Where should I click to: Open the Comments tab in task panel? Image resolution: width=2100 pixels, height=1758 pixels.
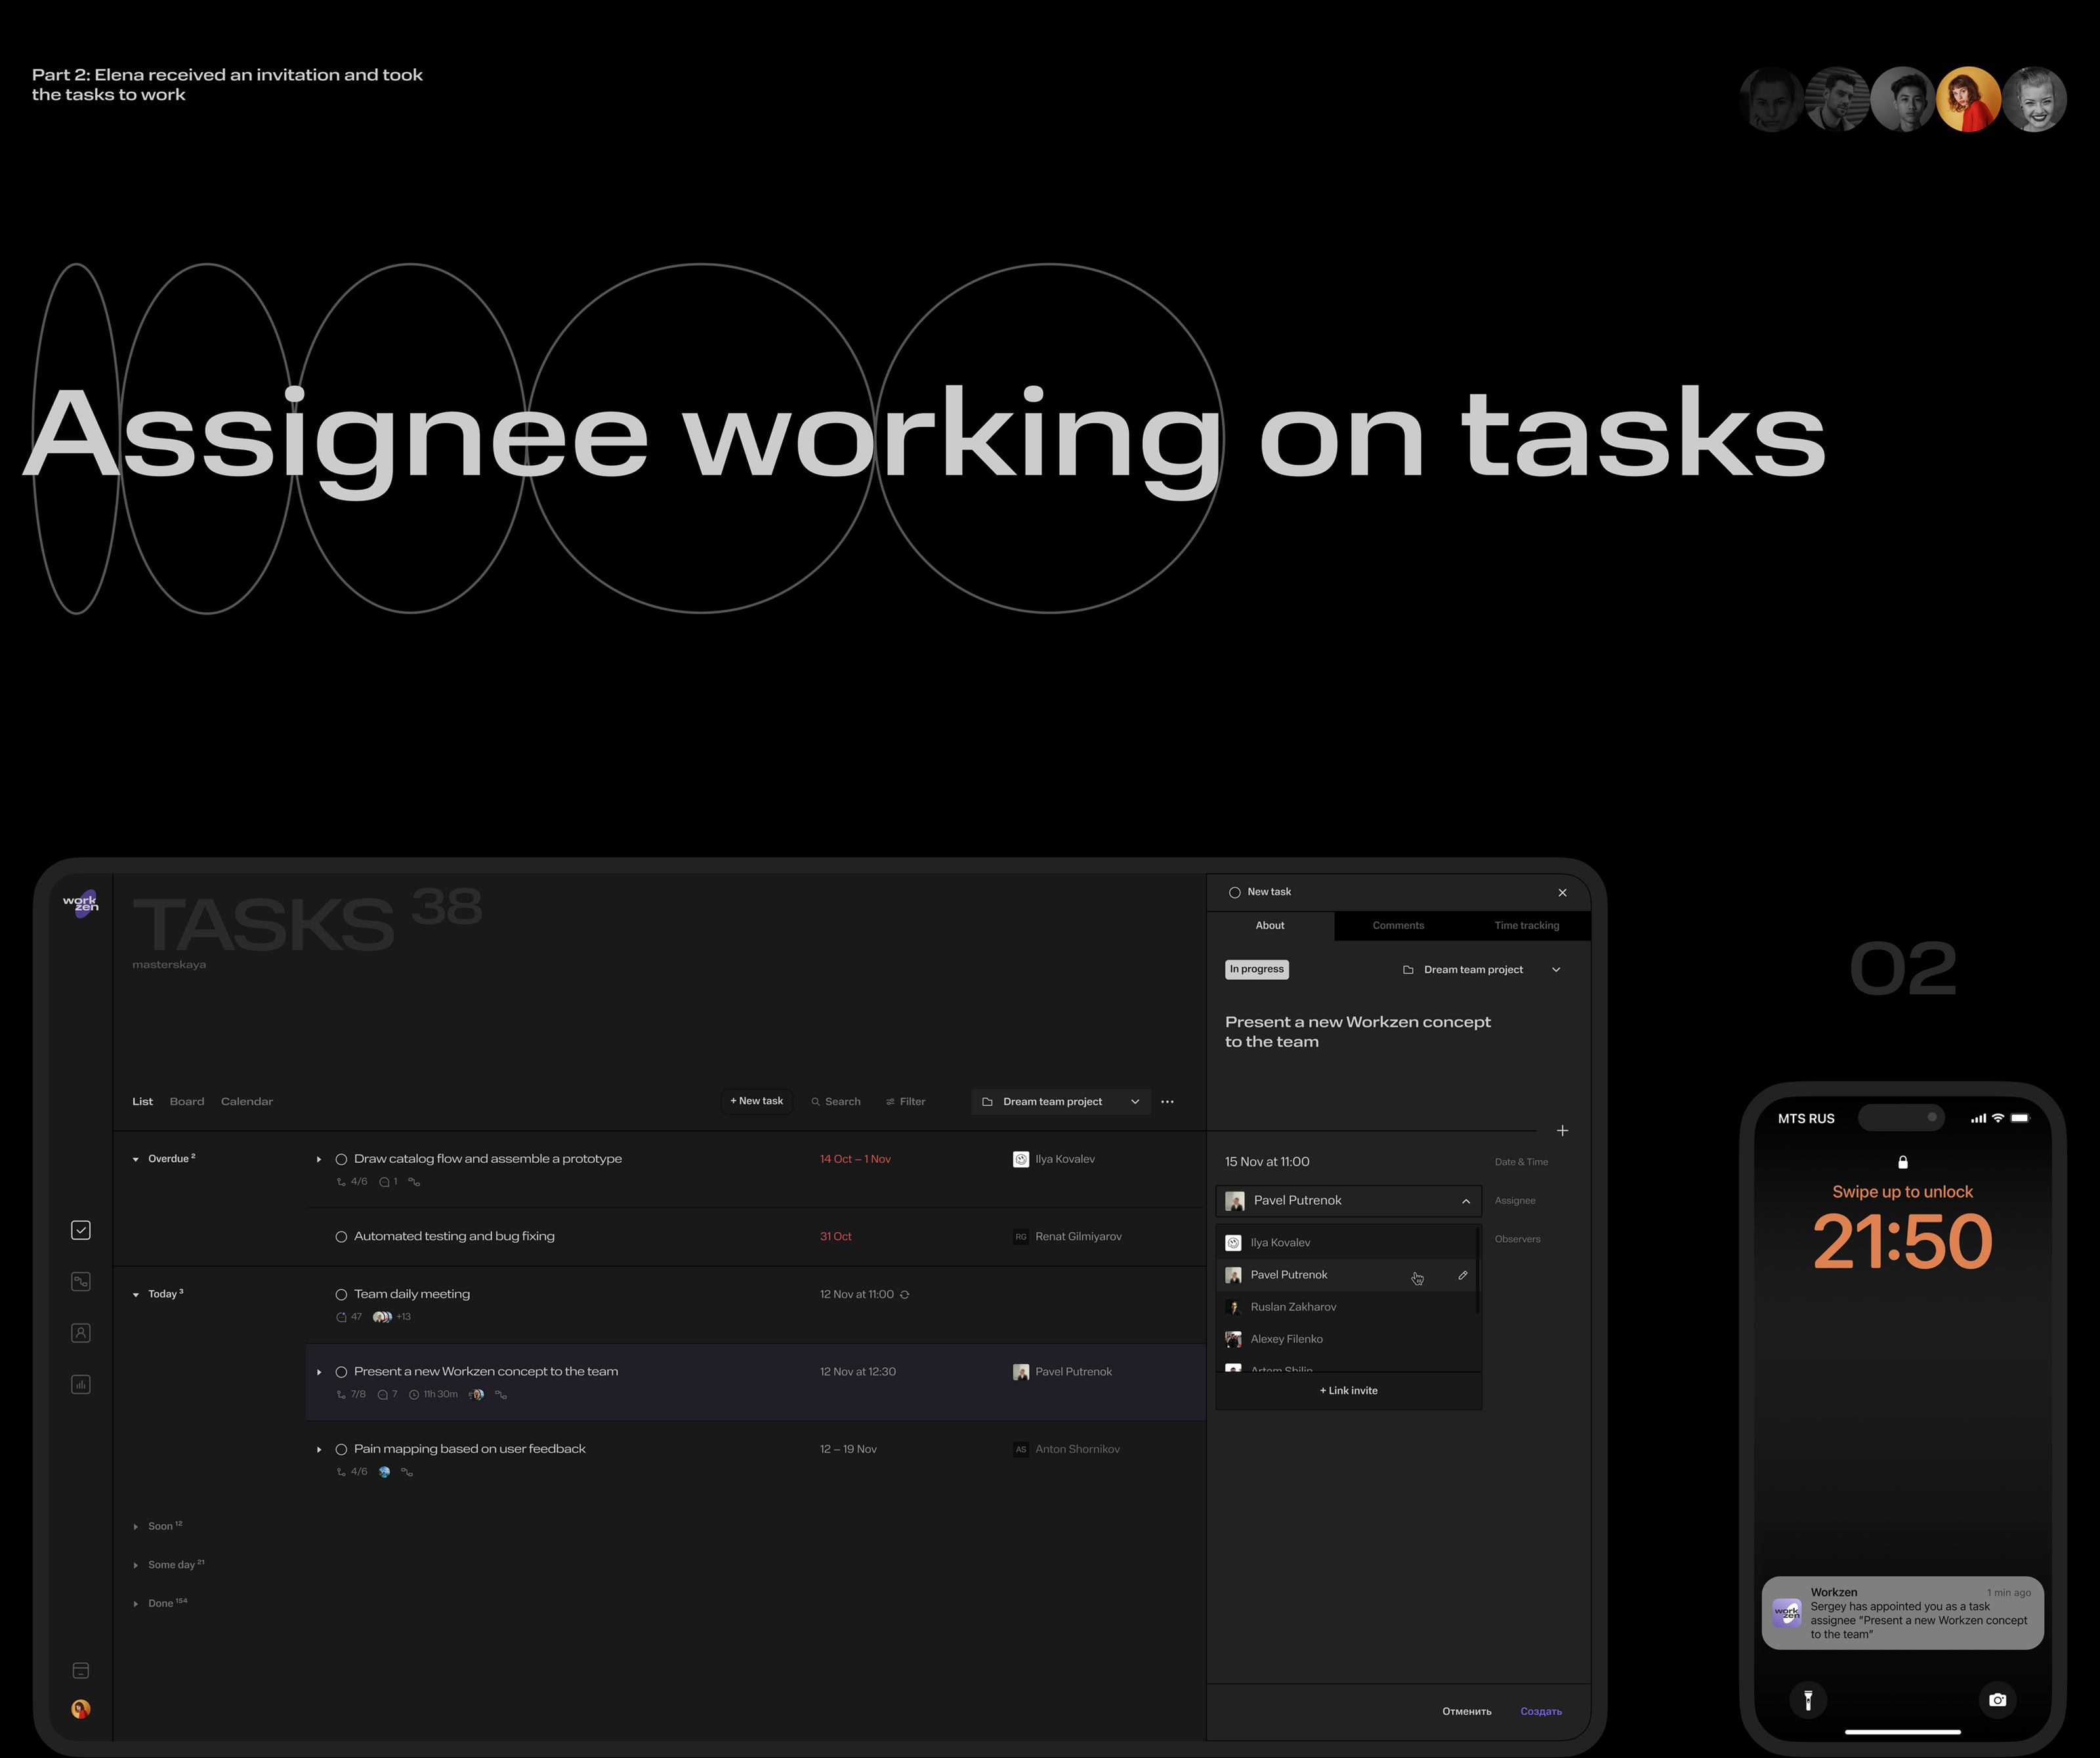pos(1397,925)
